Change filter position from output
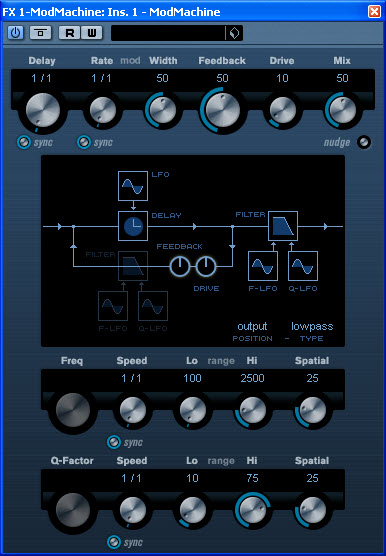The width and height of the screenshot is (386, 556). (x=252, y=326)
